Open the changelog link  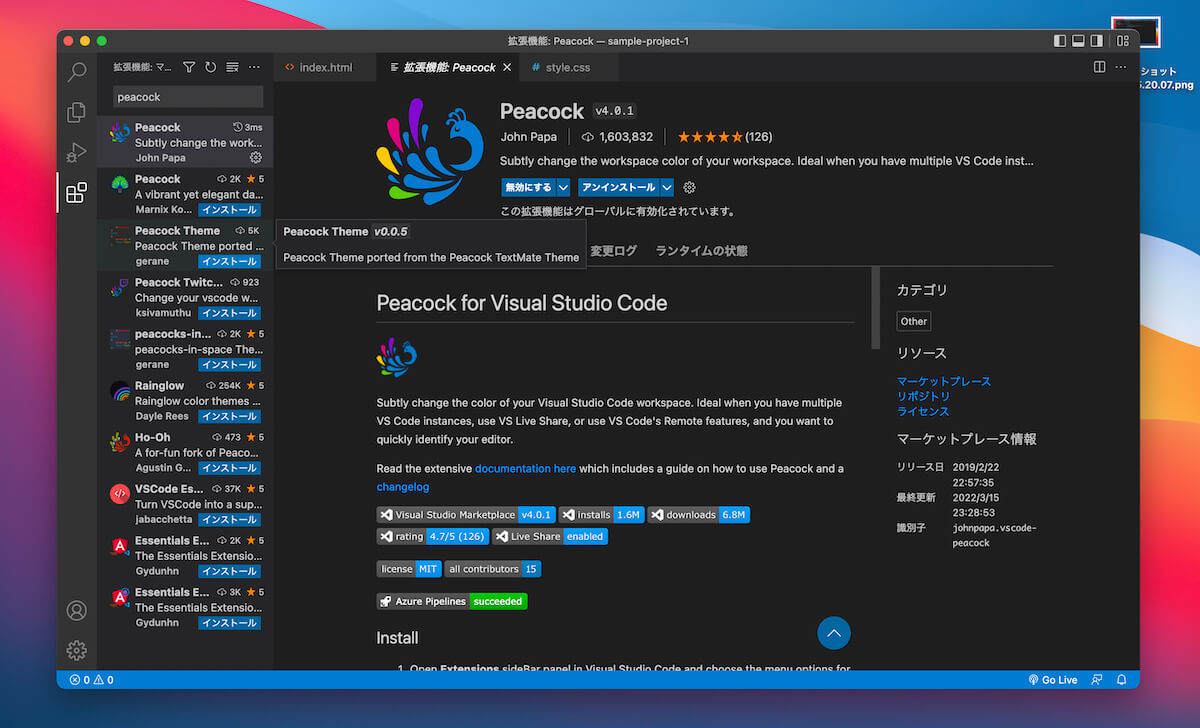point(403,487)
